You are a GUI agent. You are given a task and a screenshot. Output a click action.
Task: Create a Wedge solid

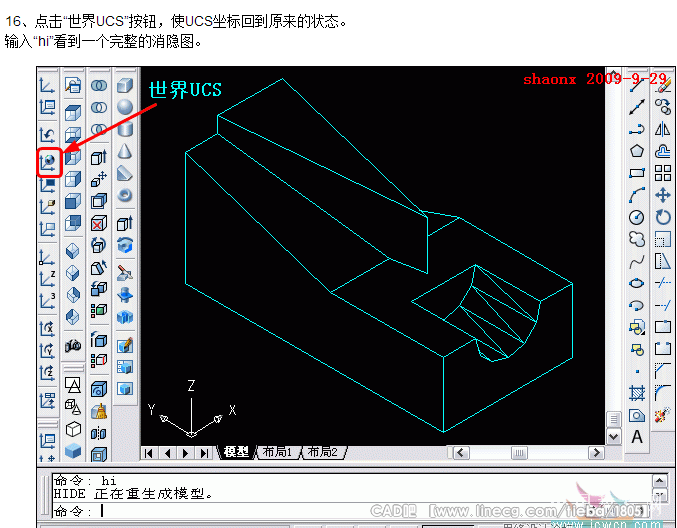125,173
